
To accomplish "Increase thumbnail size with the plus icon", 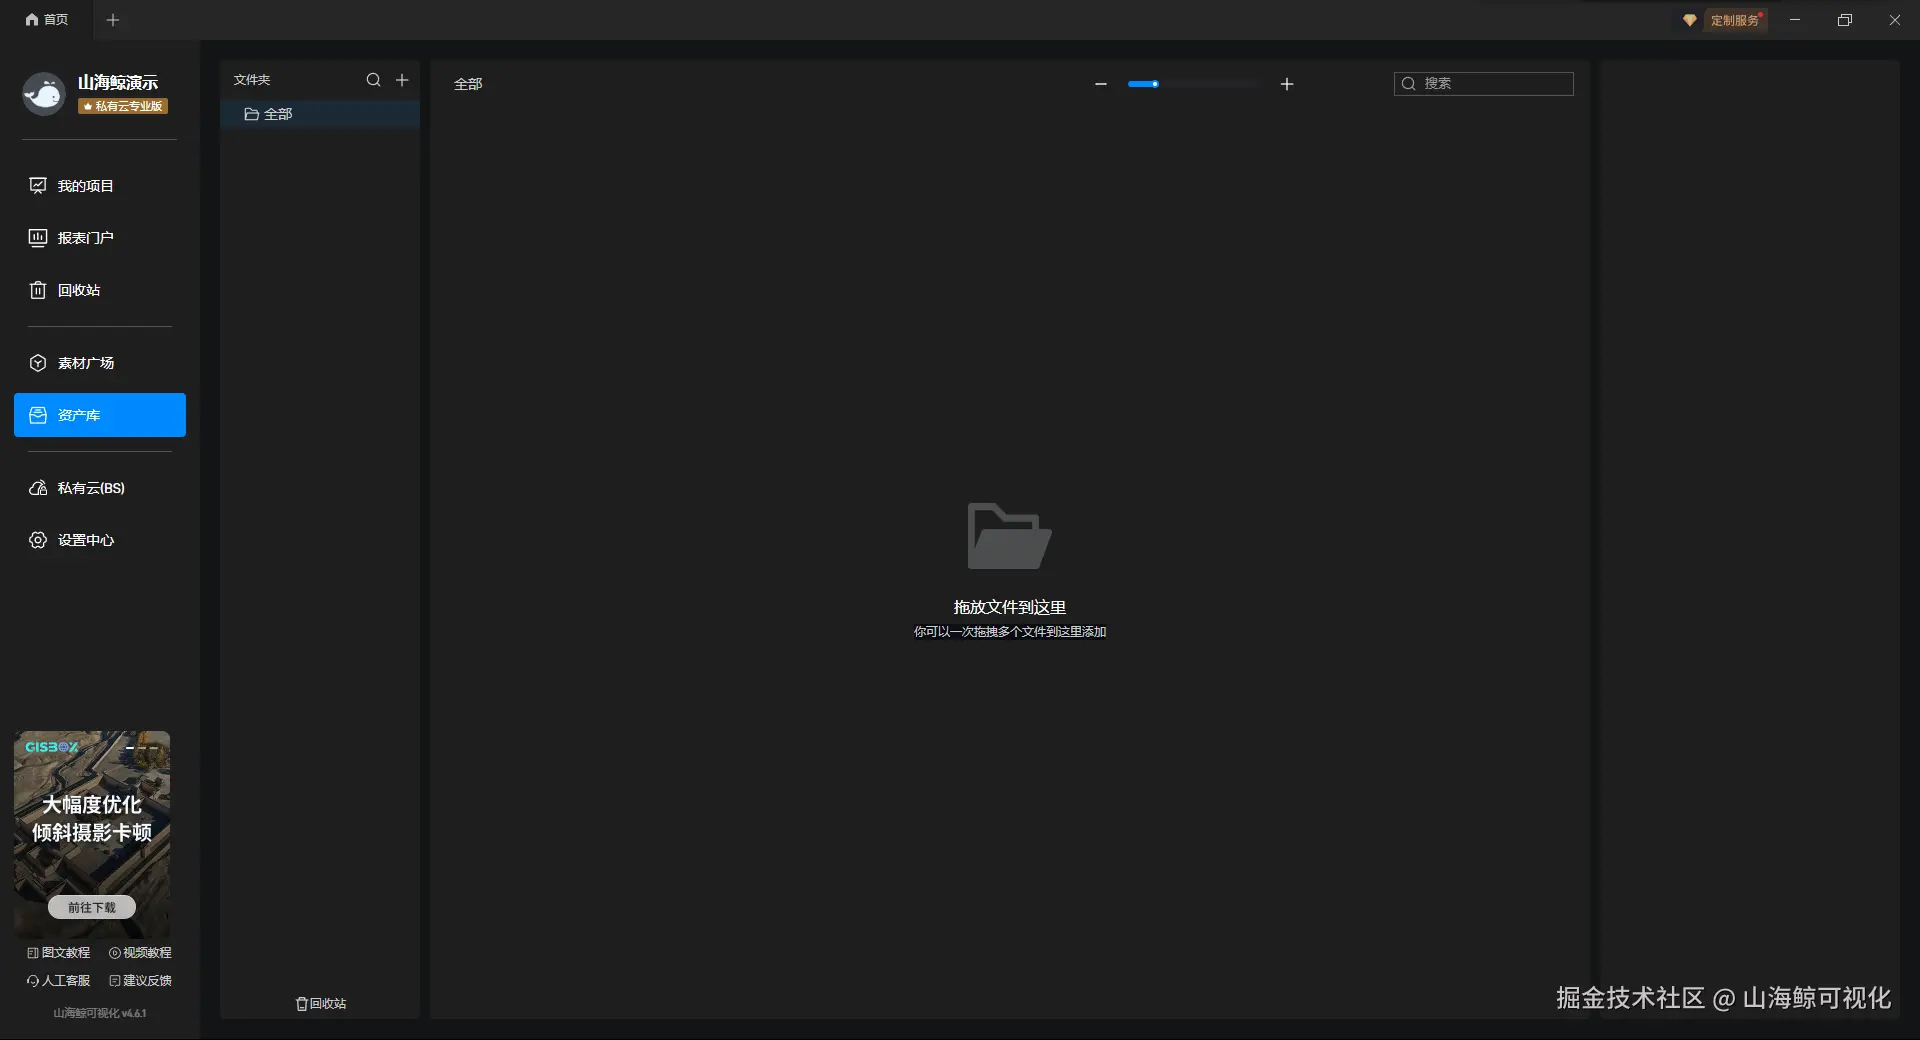I will click(1287, 84).
